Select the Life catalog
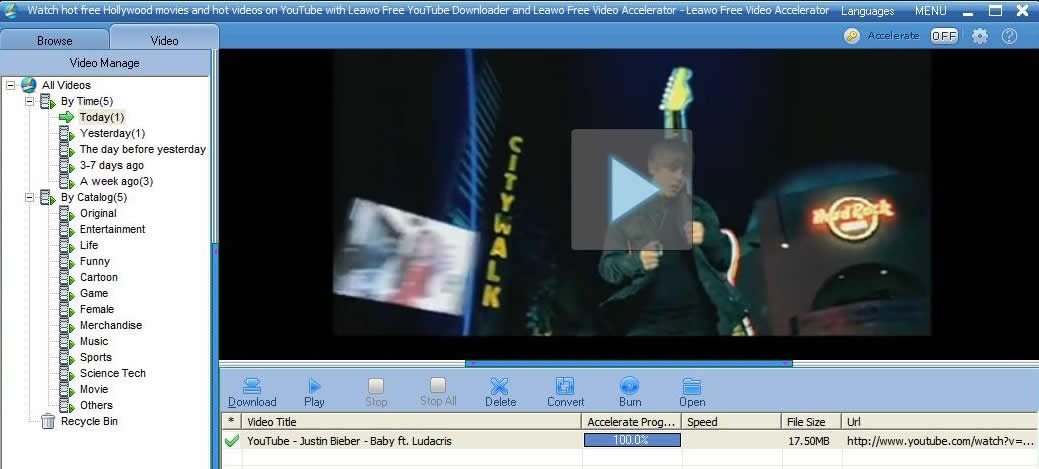1039x469 pixels. pos(89,245)
